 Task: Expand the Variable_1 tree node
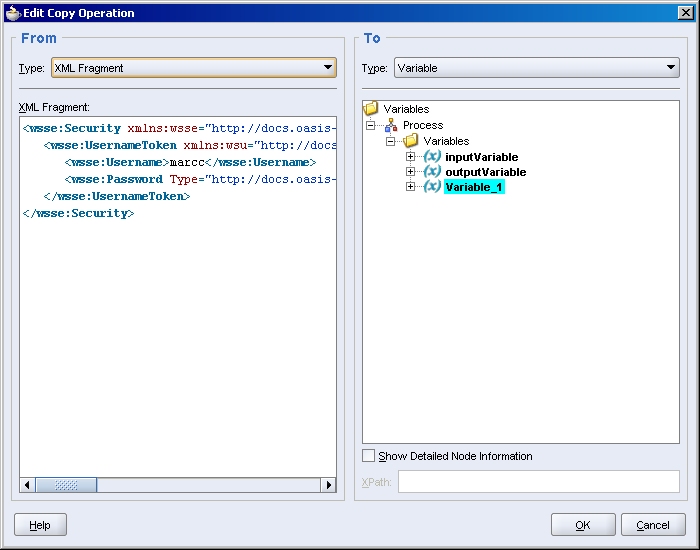click(x=410, y=187)
